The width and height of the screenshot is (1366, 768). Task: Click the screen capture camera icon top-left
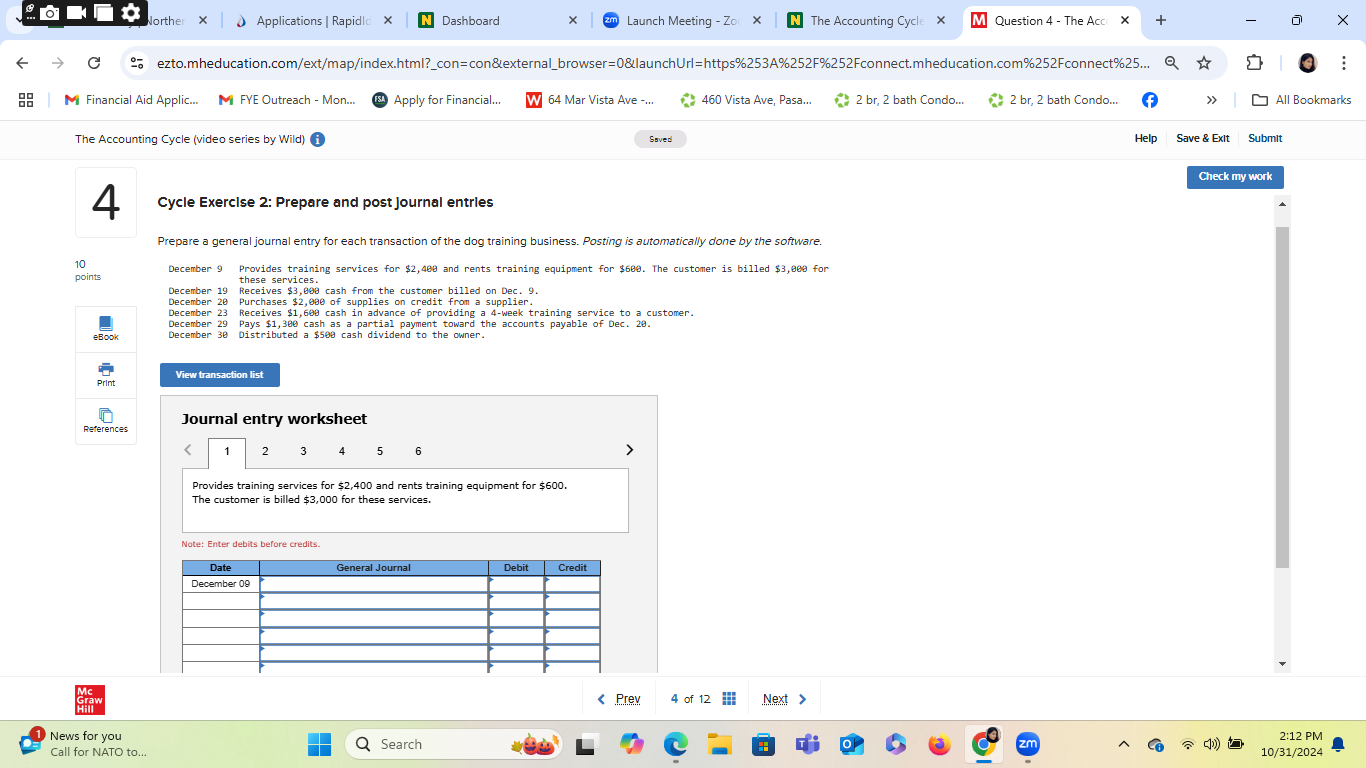pyautogui.click(x=48, y=13)
